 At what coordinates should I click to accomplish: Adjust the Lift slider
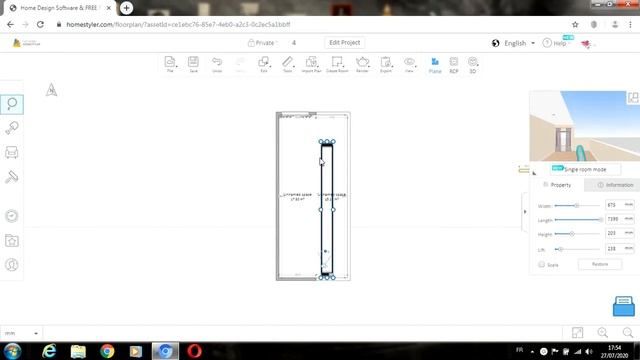coord(560,249)
